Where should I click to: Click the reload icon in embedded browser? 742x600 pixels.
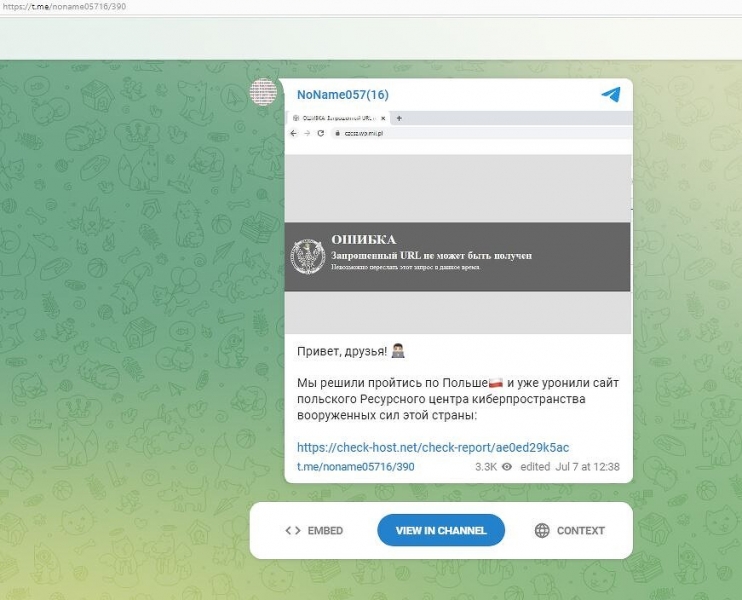click(320, 133)
